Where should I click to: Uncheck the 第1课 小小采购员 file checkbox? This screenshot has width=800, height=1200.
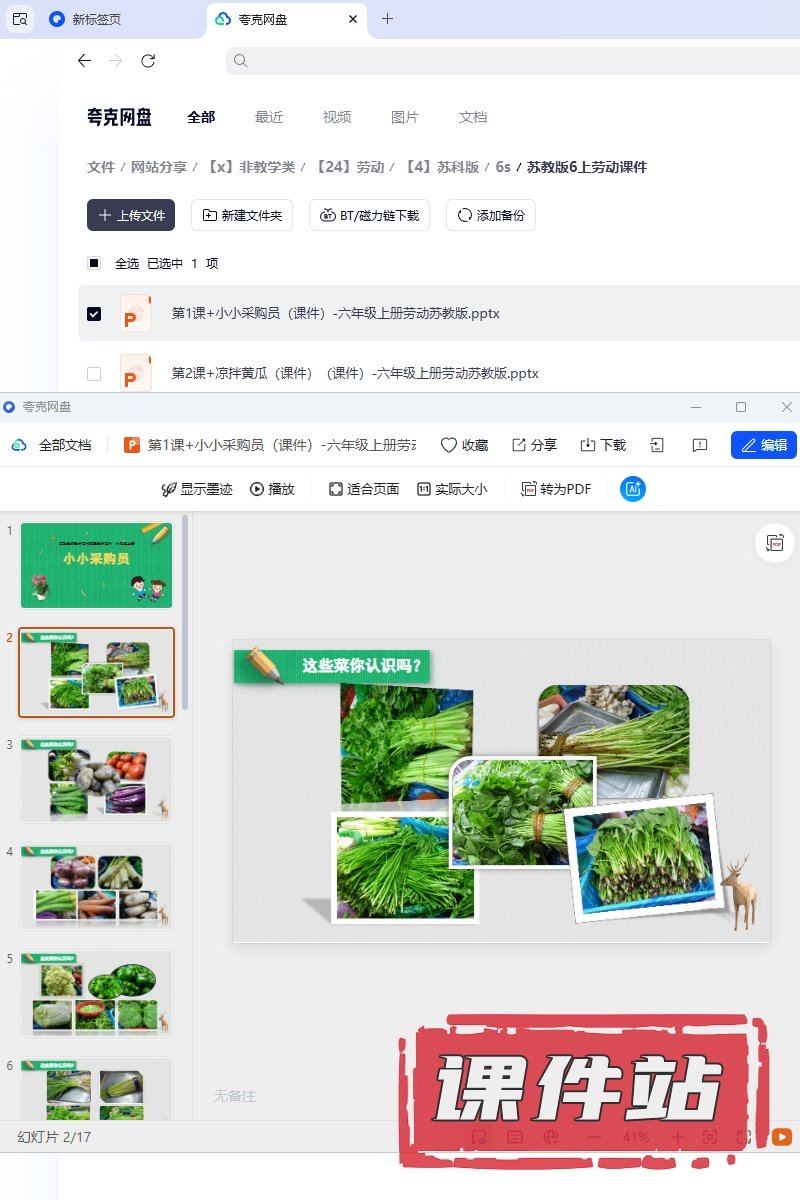[x=94, y=314]
